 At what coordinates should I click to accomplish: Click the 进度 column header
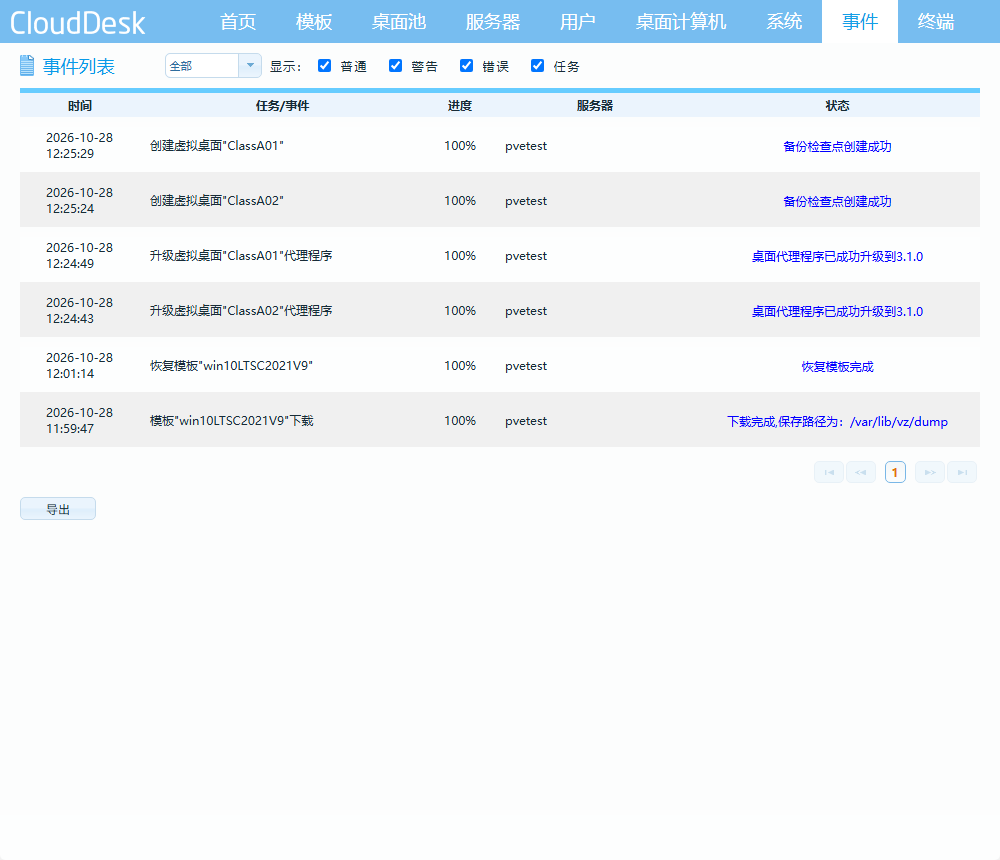click(460, 105)
